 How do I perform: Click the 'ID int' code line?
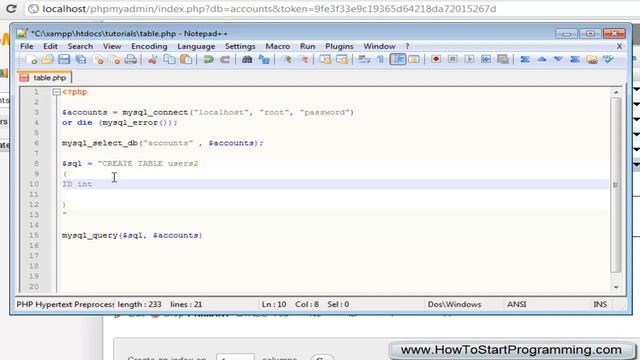coord(77,184)
